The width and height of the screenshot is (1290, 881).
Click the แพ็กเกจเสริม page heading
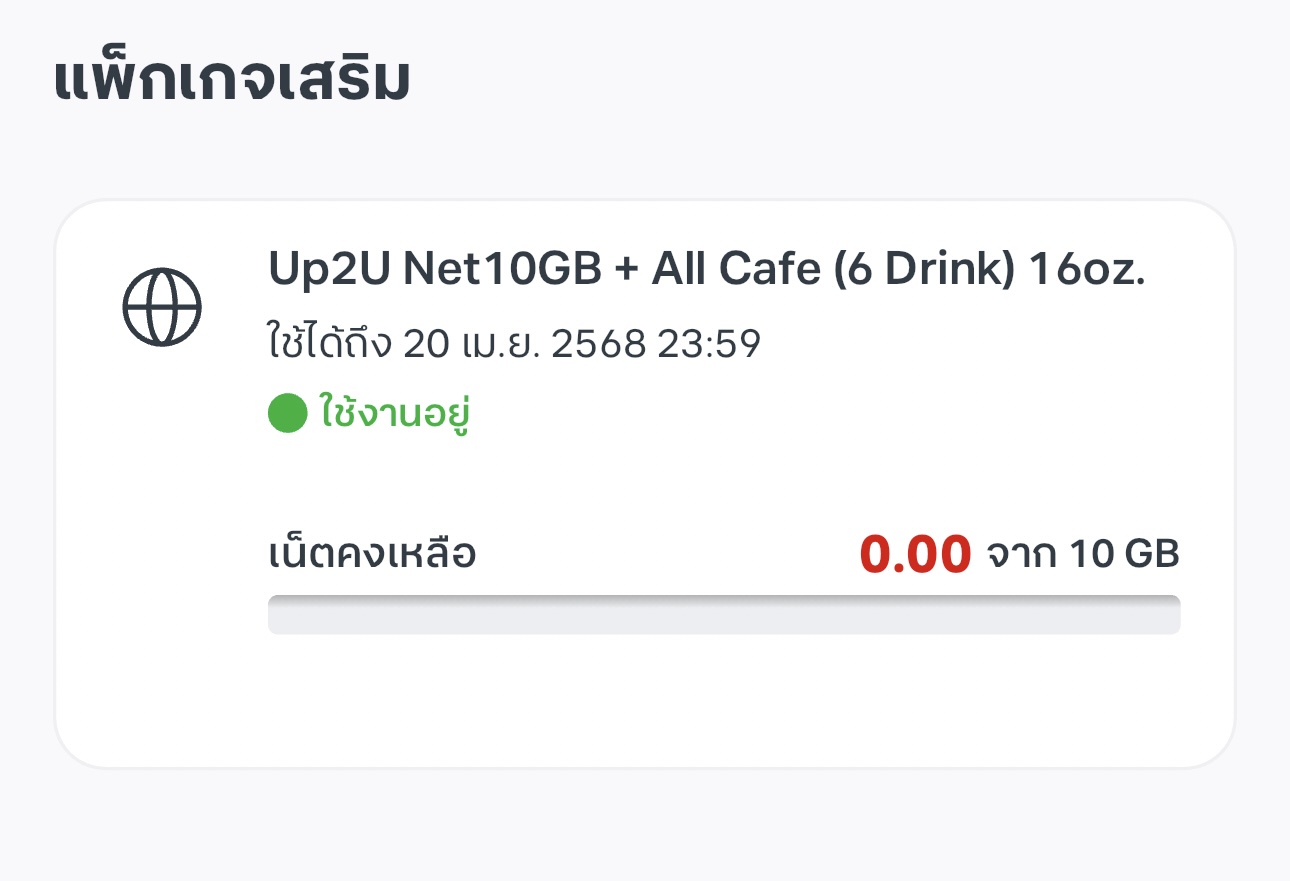tap(231, 82)
